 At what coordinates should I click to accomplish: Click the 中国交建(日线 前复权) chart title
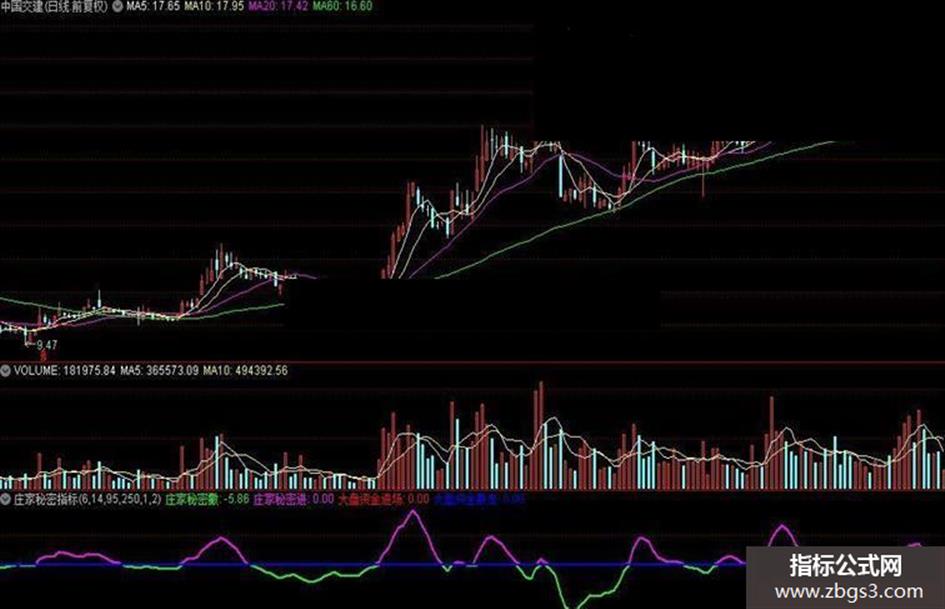point(54,7)
